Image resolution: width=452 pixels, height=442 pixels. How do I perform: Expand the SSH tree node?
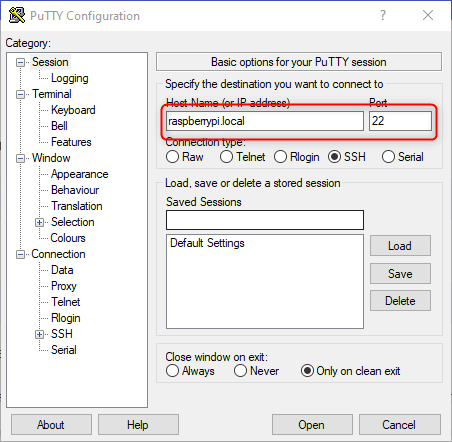point(39,334)
